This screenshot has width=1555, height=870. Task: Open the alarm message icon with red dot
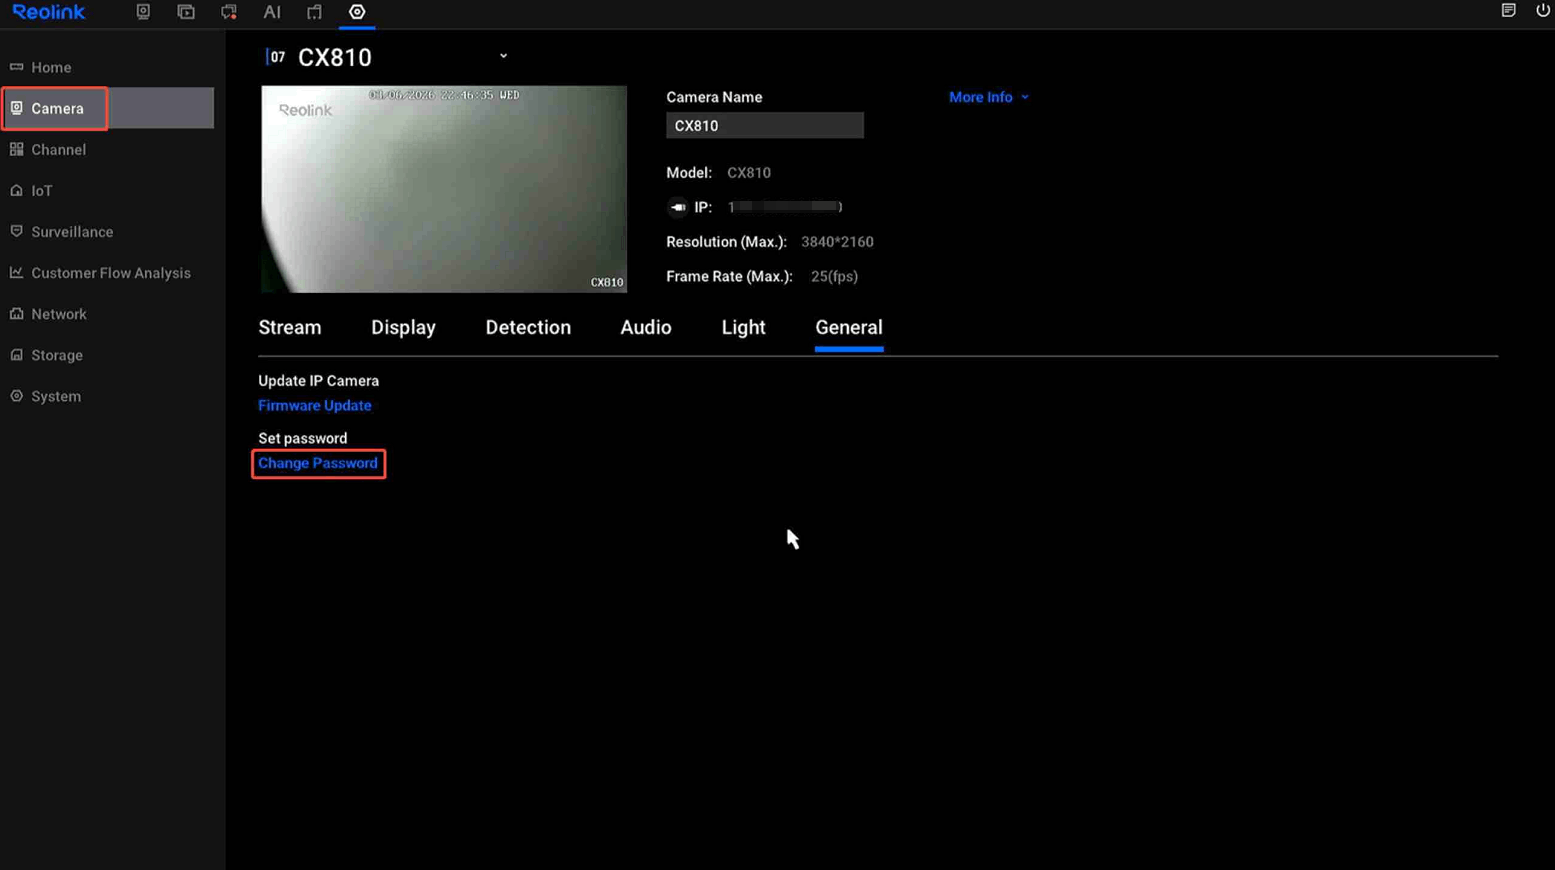(x=229, y=12)
